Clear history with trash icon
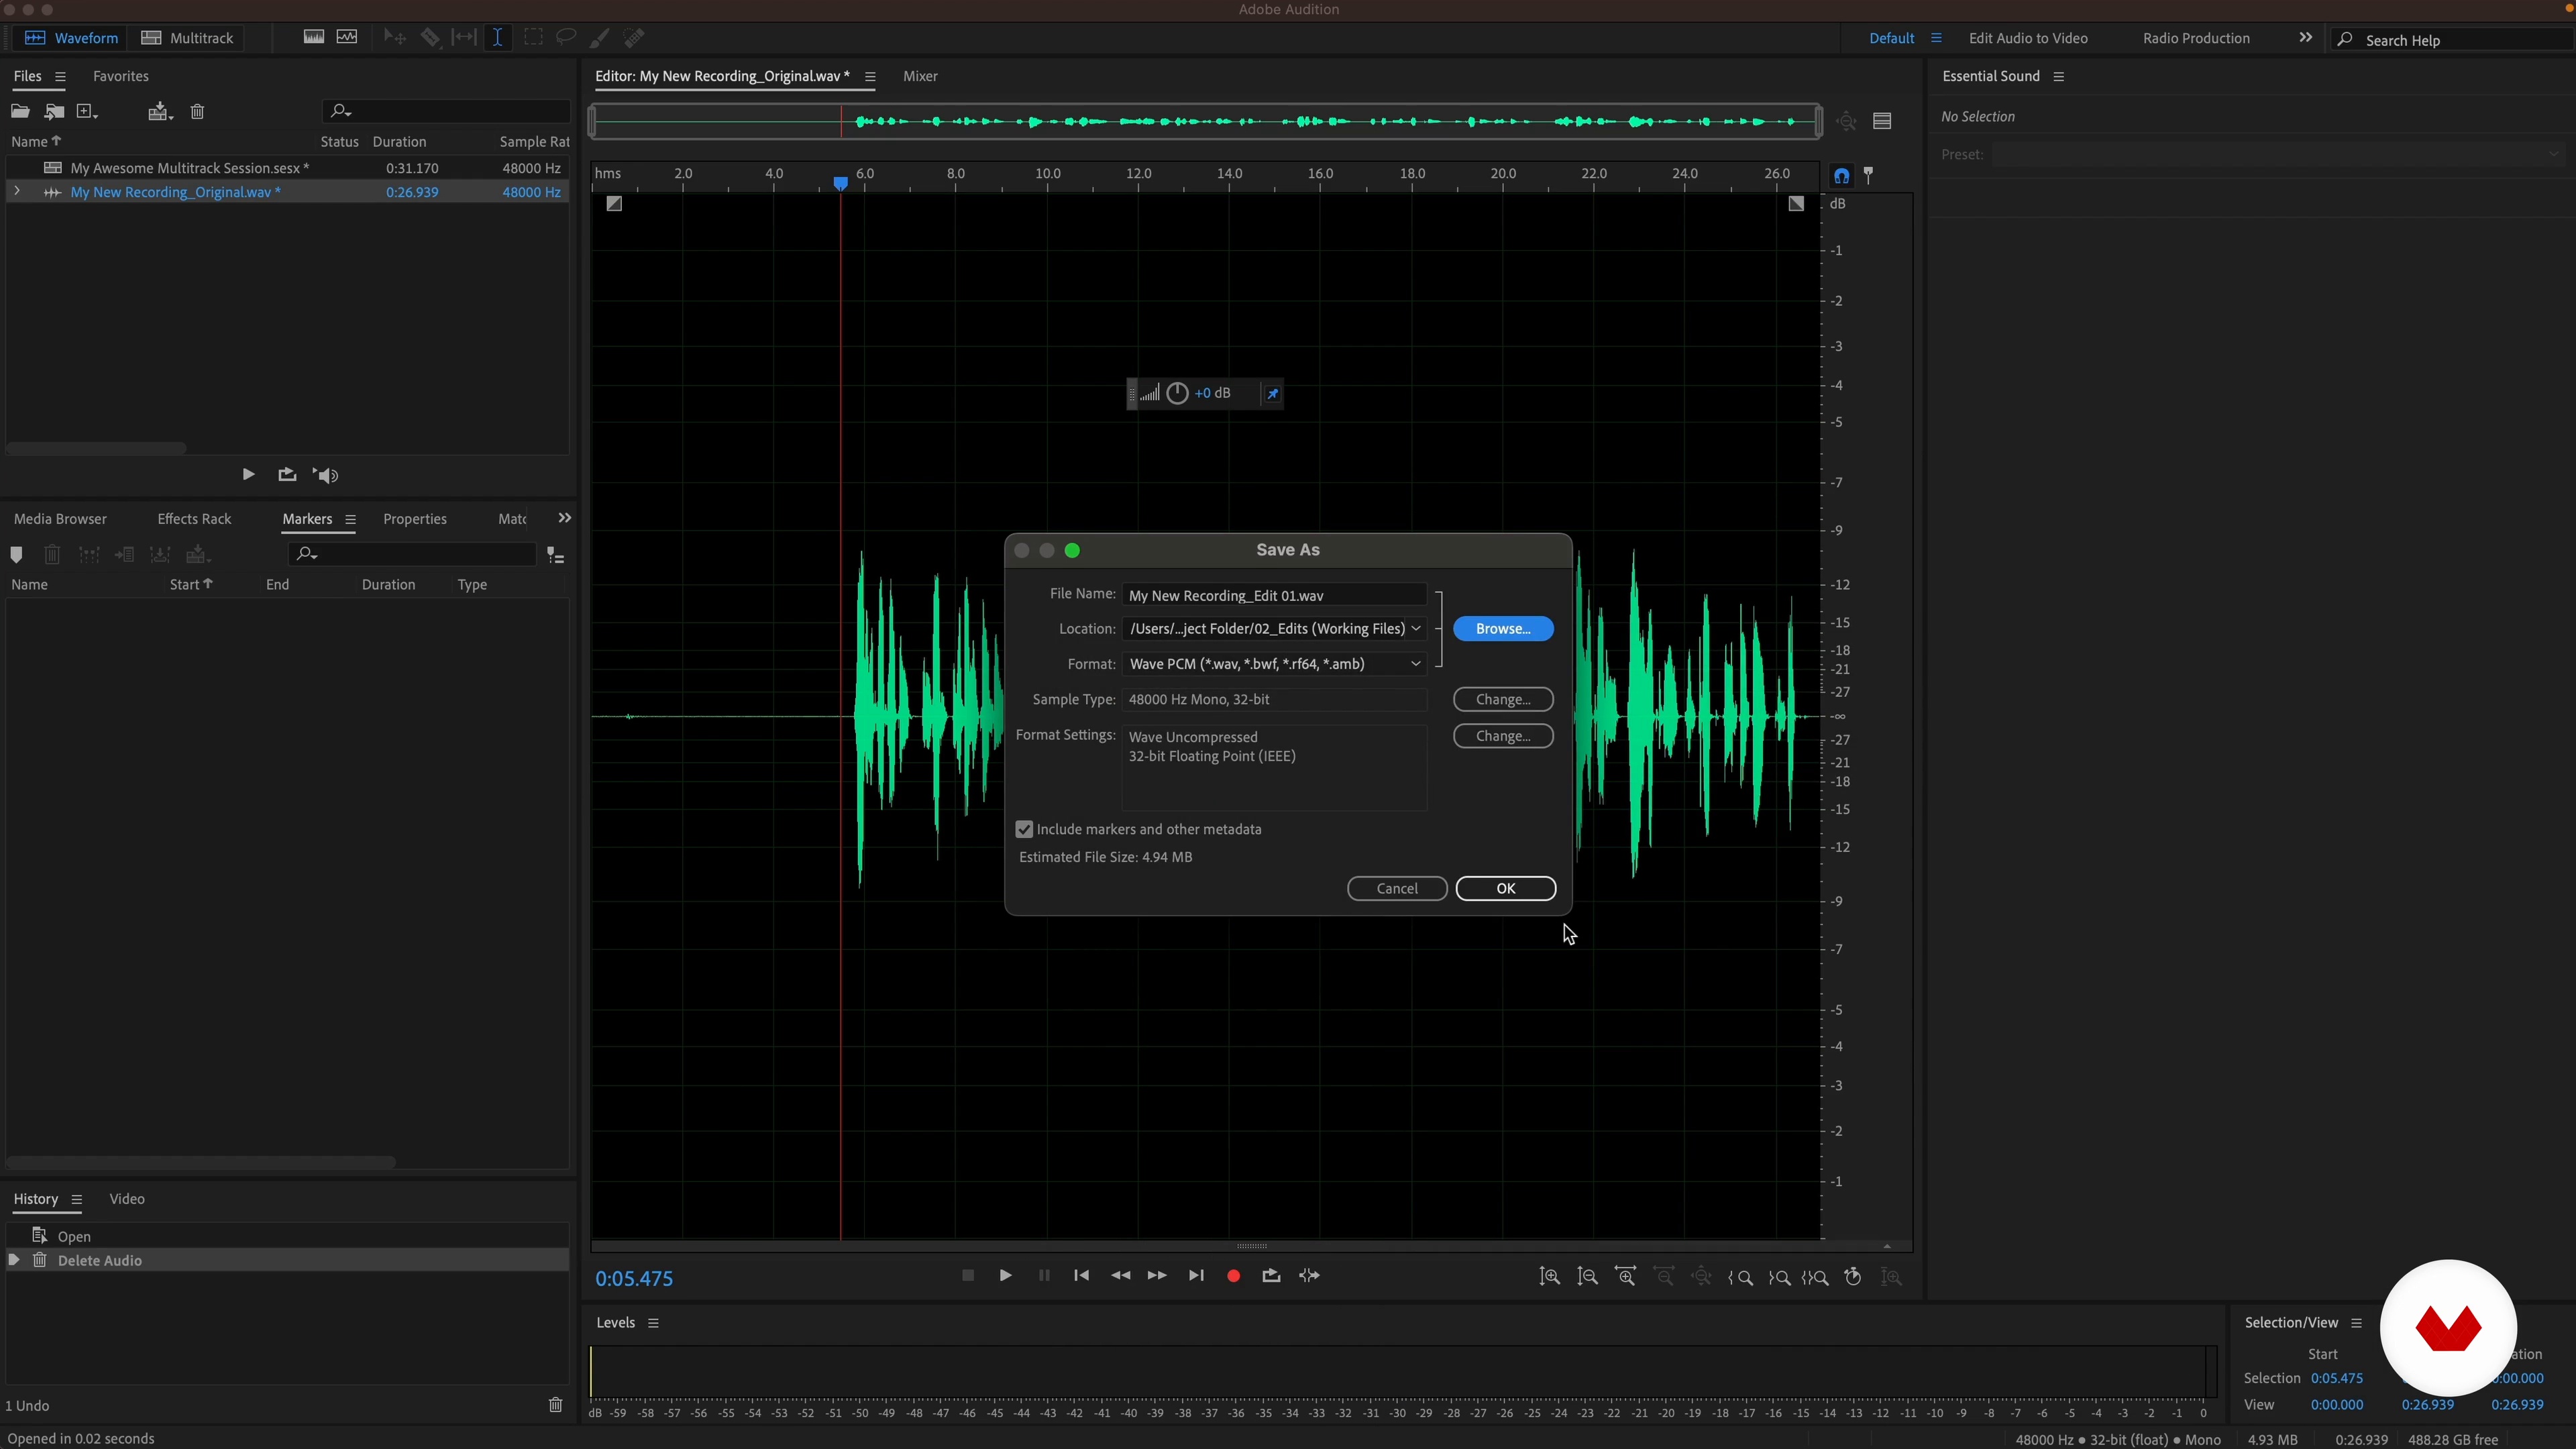This screenshot has width=2576, height=1449. [556, 1405]
